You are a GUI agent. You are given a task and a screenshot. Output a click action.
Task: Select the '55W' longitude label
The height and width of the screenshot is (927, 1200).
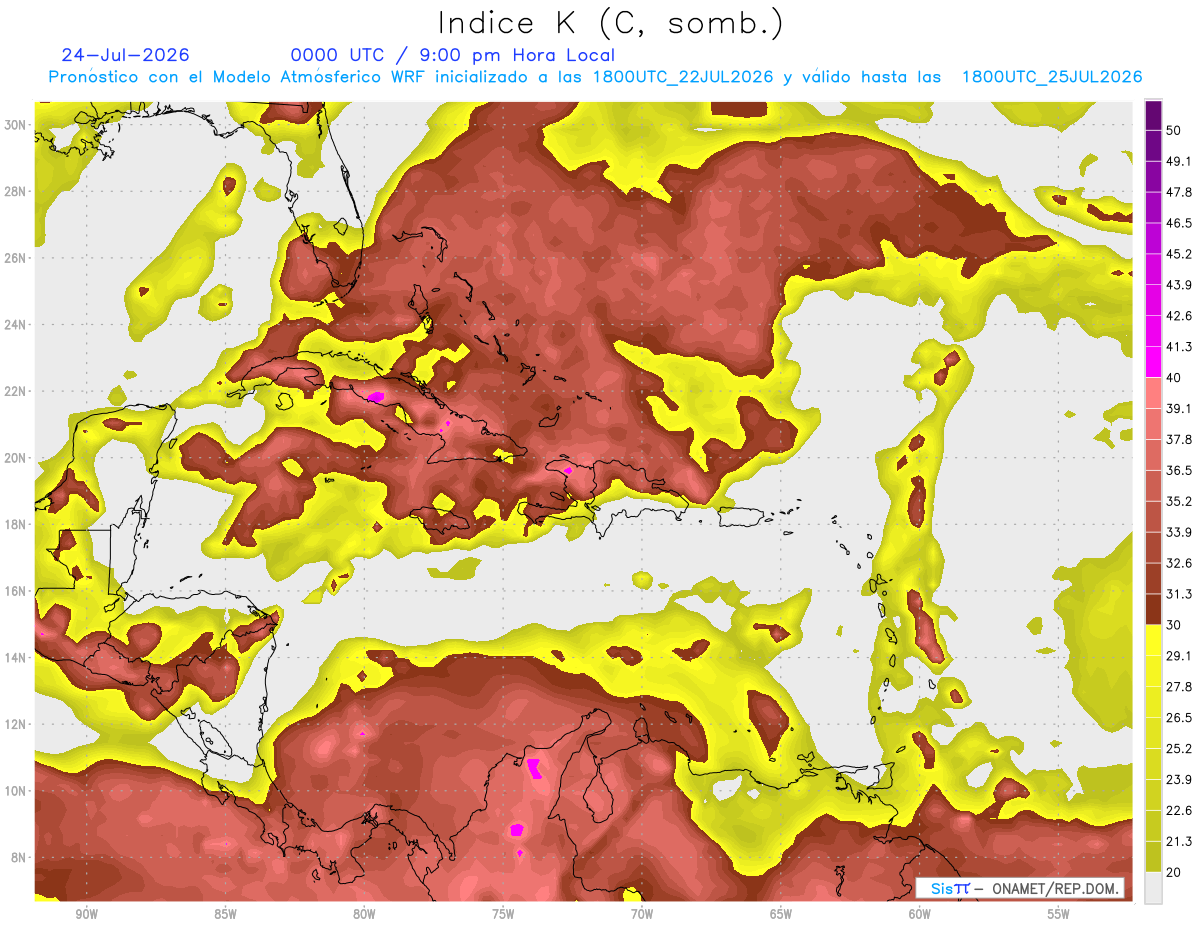pyautogui.click(x=1059, y=915)
